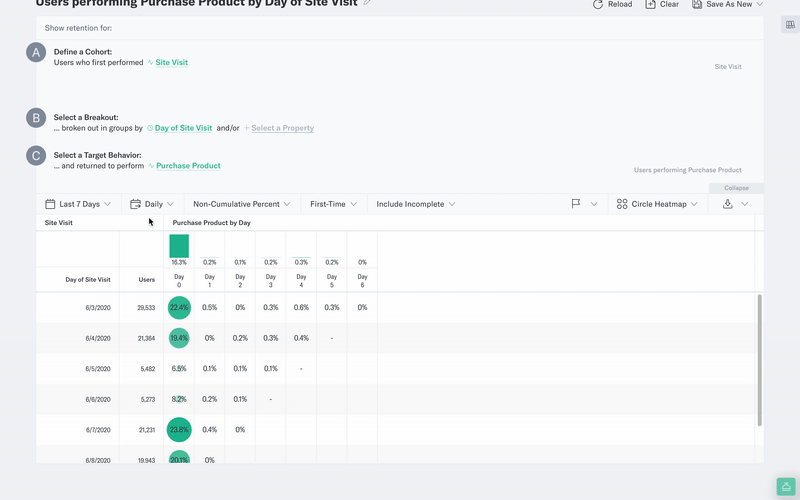Viewport: 800px width, 500px height.
Task: Click user count 5,482
Action: coord(148,369)
